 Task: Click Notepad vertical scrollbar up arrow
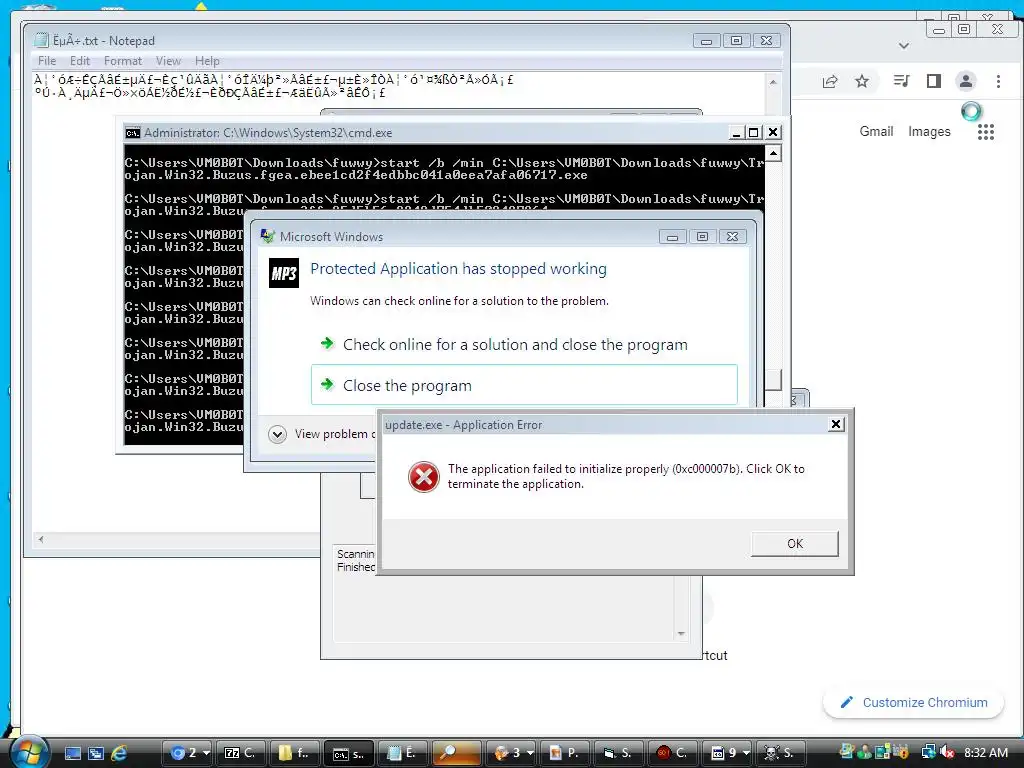[x=773, y=82]
